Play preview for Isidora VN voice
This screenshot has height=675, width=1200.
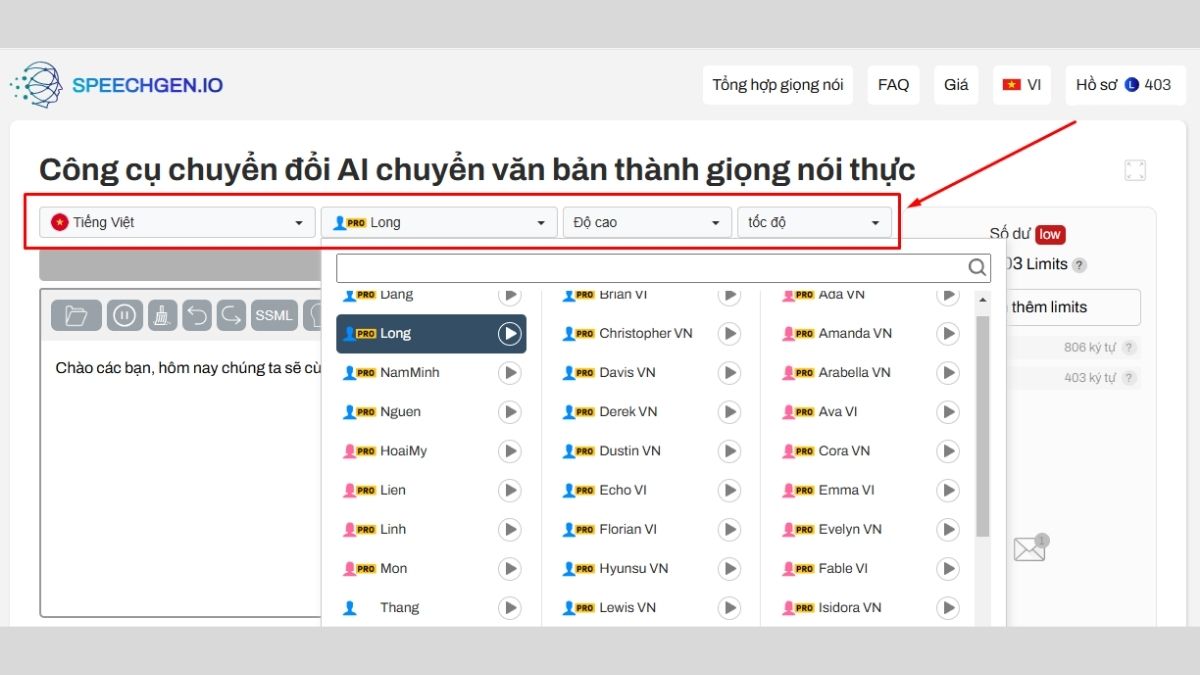948,607
